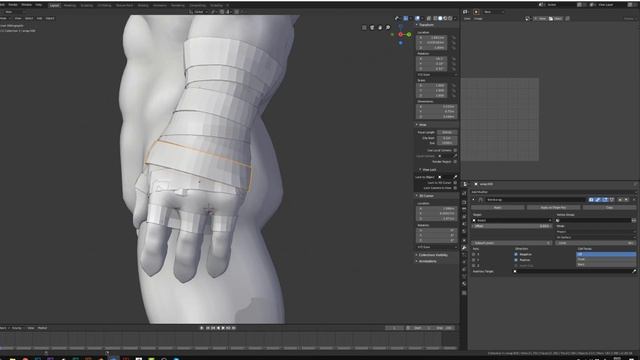Viewport: 640px width, 360px height.
Task: Select Solid viewport shading icon
Action: 440,18
